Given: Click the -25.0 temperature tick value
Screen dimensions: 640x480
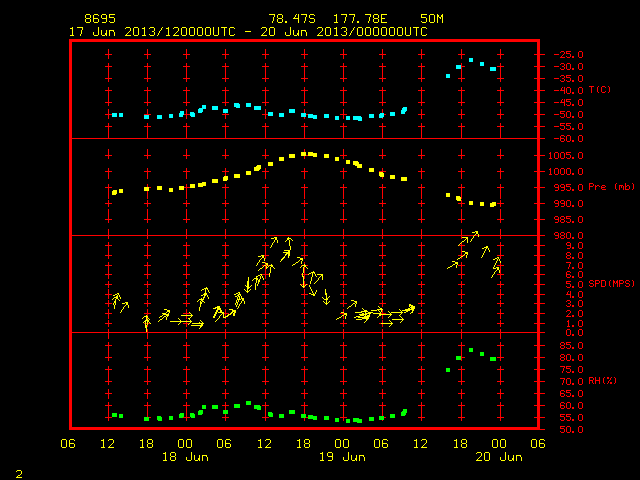Looking at the screenshot, I should [x=568, y=54].
